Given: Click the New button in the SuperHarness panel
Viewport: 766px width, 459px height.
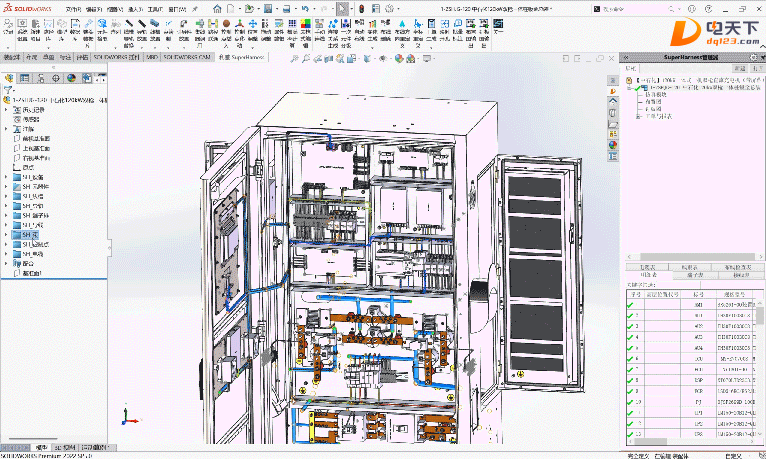Looking at the screenshot, I should coord(740,68).
